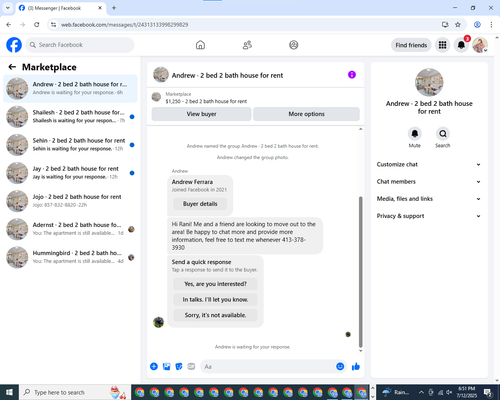Open more actions plus icon in composer
The width and height of the screenshot is (500, 400).
[154, 367]
